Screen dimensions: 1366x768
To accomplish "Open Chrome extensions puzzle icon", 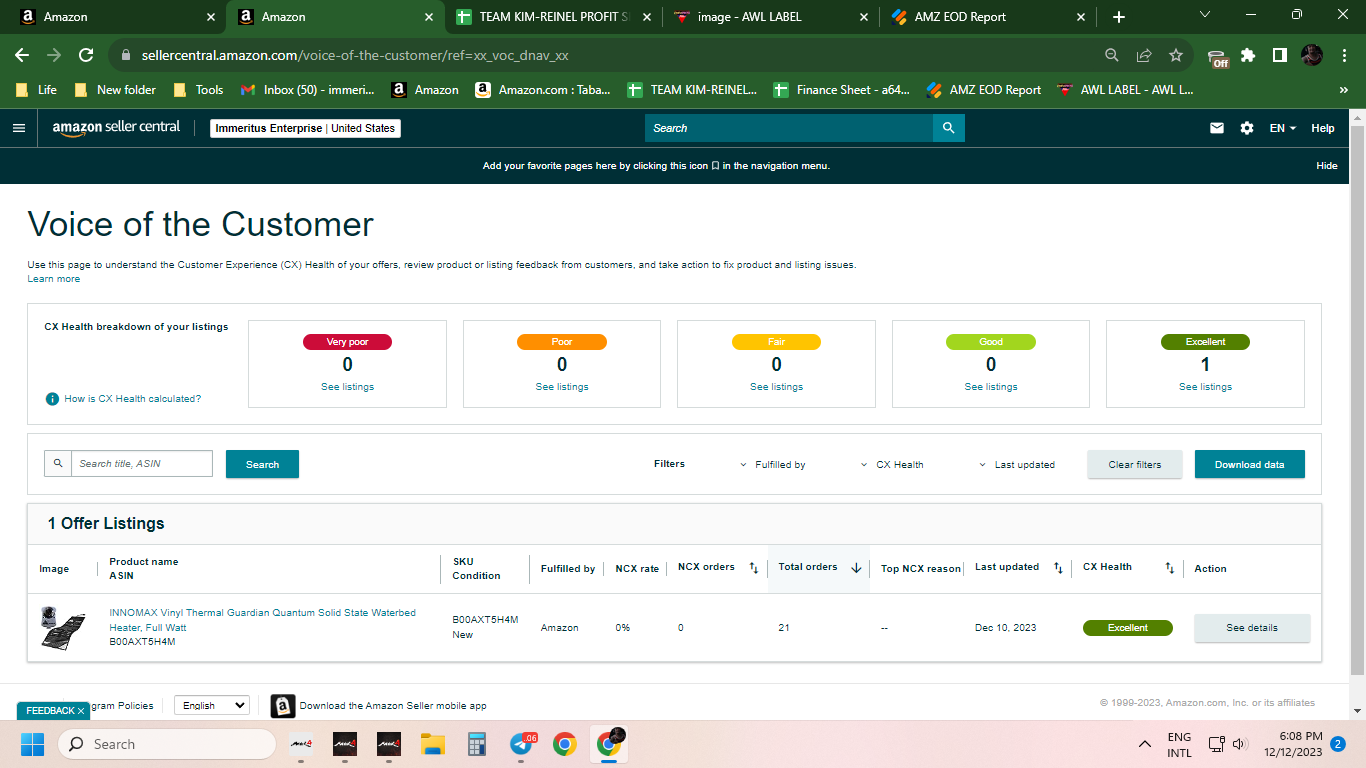I will point(1248,55).
